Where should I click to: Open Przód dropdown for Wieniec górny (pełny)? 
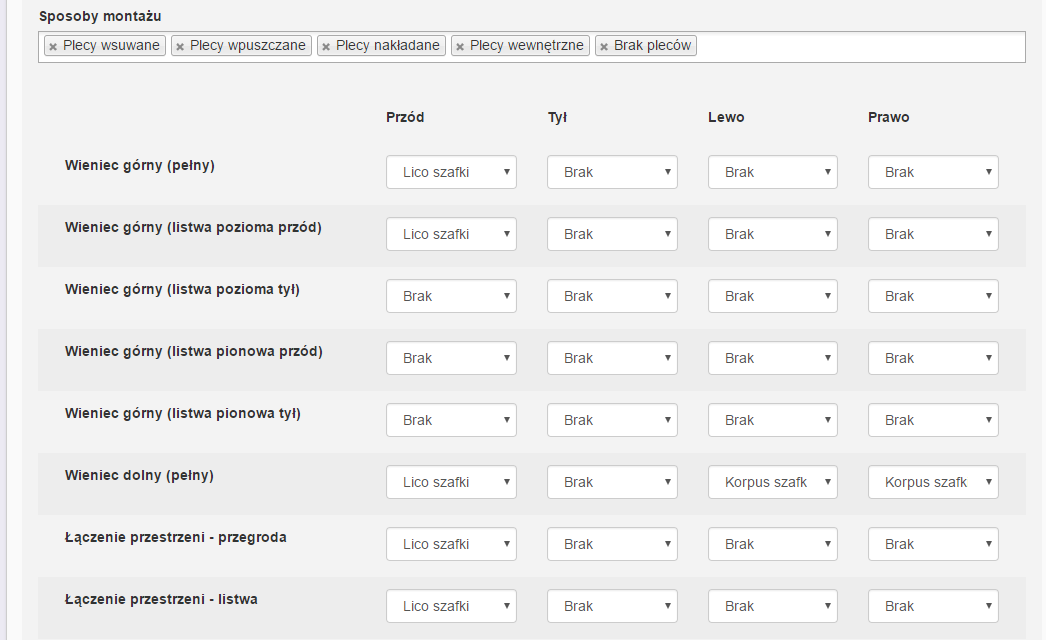451,172
